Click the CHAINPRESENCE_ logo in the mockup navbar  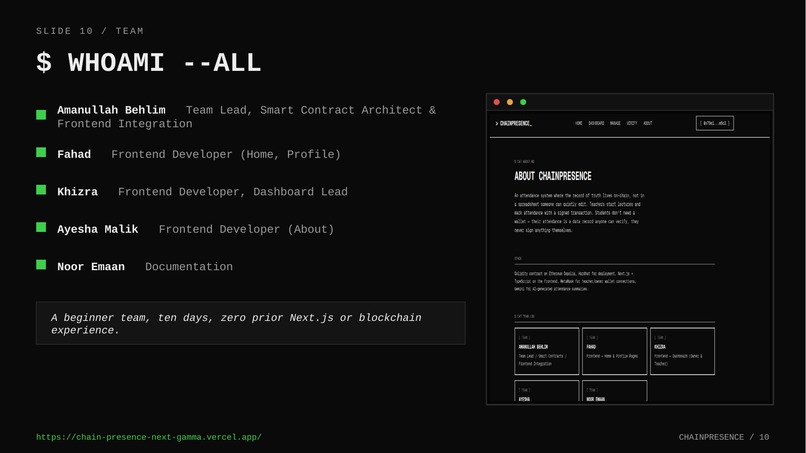(x=514, y=123)
